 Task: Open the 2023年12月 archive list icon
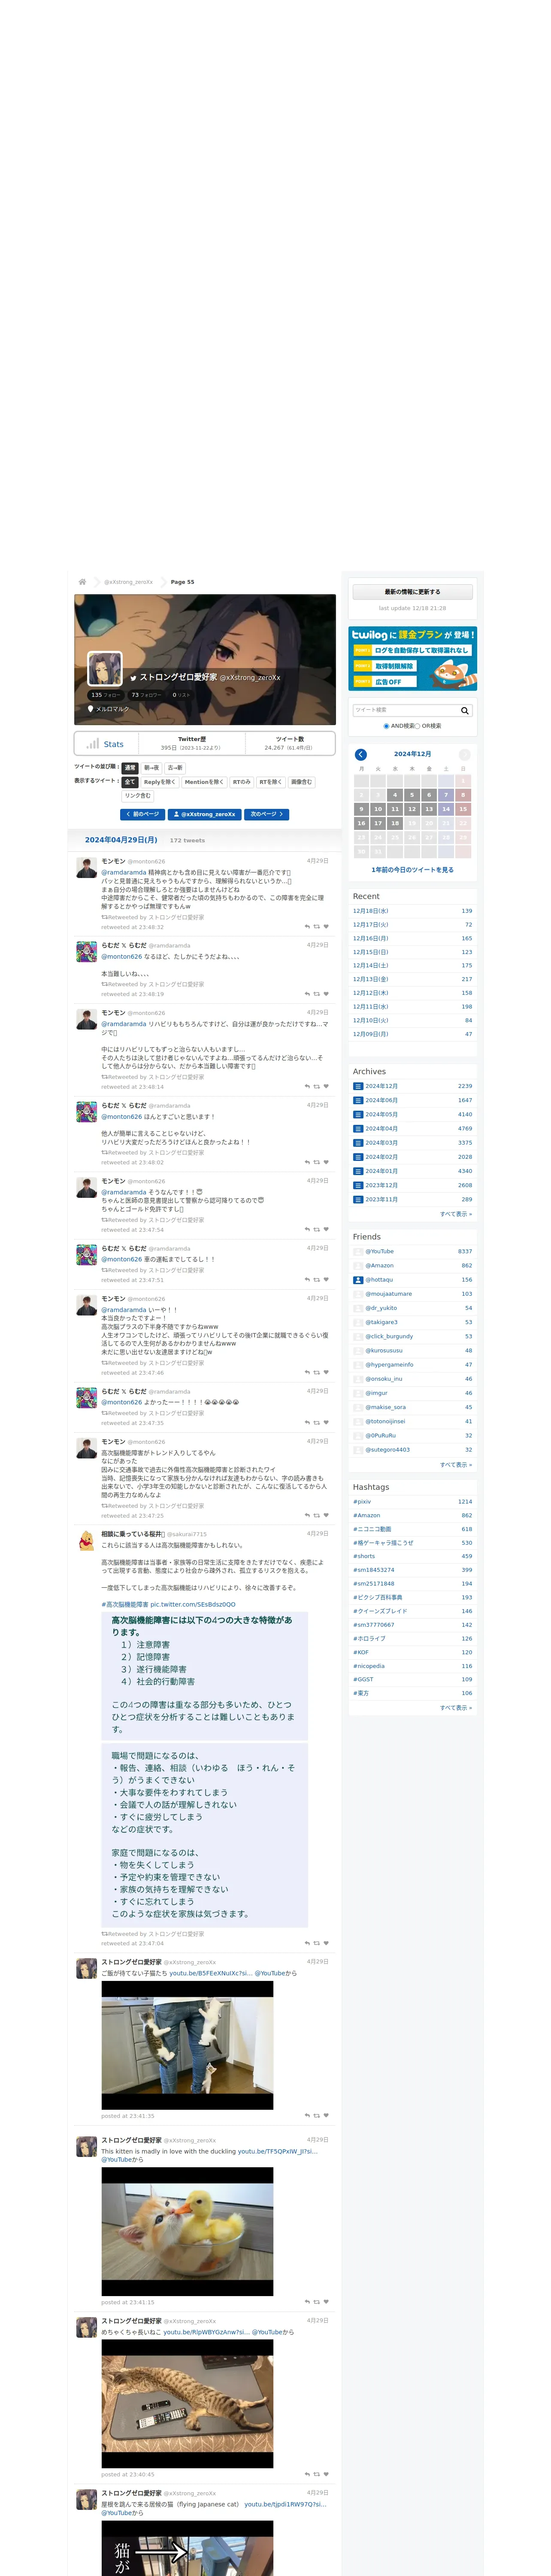(358, 1185)
